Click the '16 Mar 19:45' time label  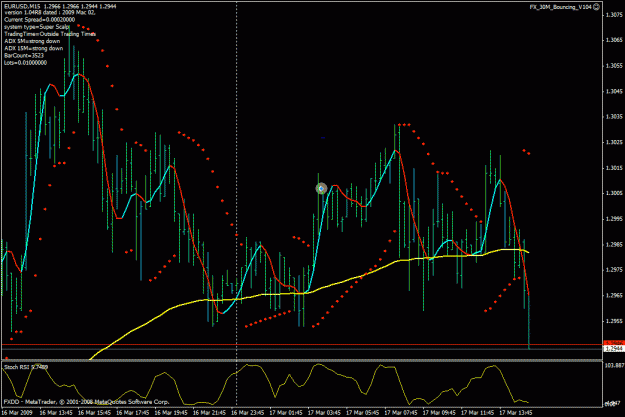click(171, 413)
